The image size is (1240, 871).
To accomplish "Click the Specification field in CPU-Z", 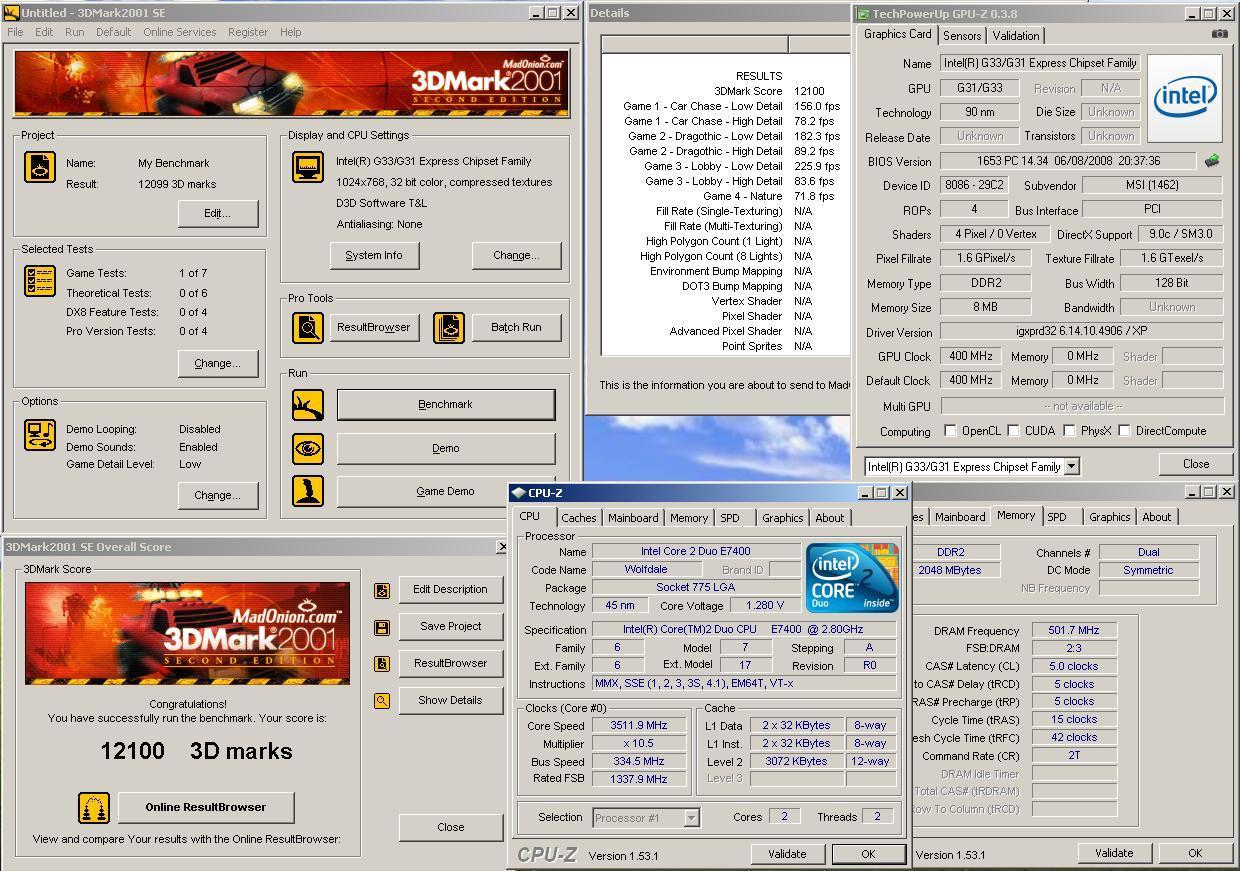I will click(x=744, y=630).
